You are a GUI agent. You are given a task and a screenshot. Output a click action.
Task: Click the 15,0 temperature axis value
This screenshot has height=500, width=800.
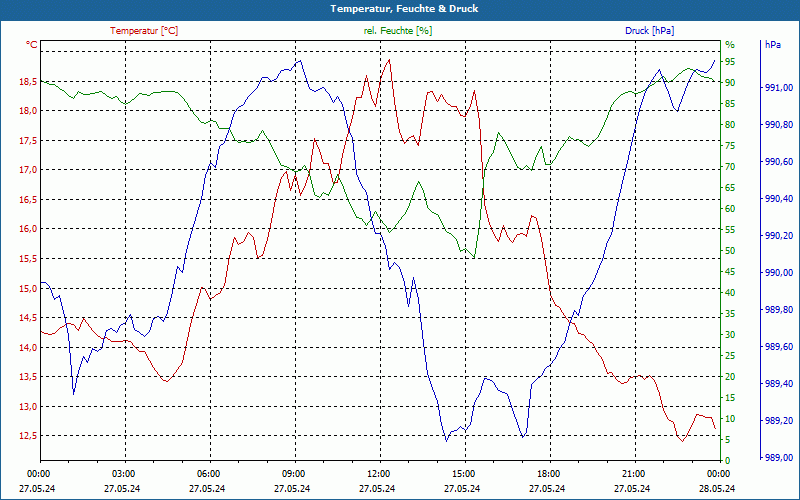tap(28, 288)
